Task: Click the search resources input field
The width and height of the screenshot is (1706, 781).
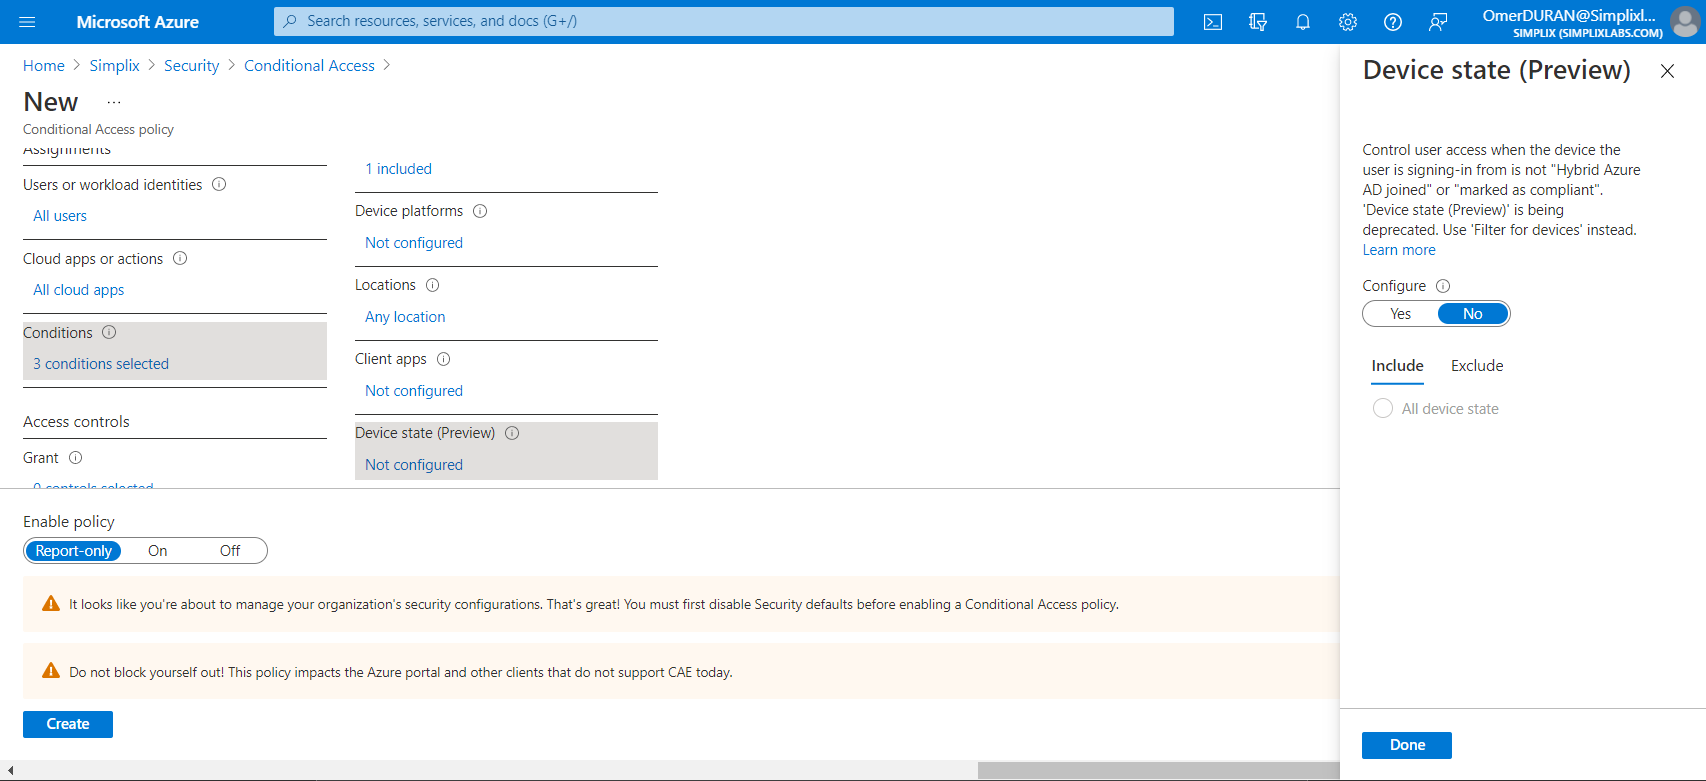Action: click(724, 21)
